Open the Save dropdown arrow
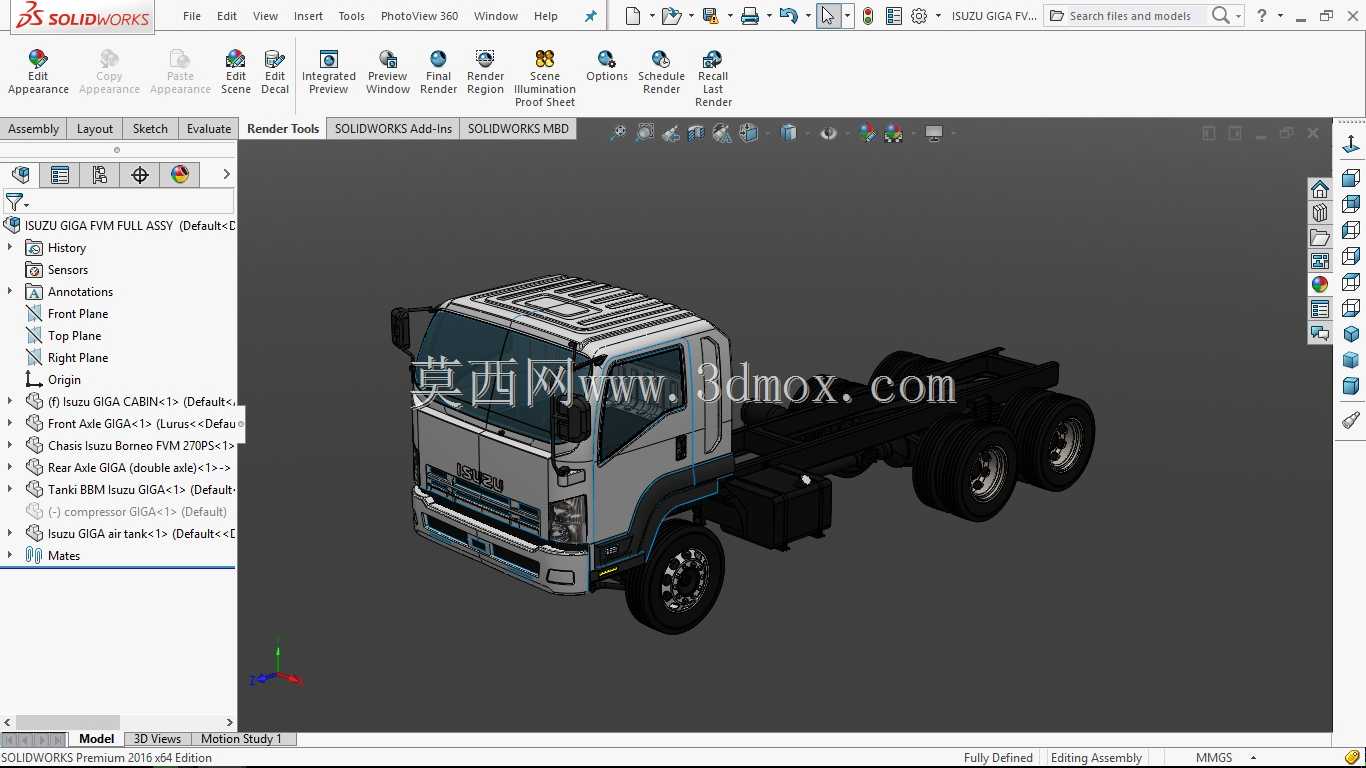 pyautogui.click(x=730, y=16)
